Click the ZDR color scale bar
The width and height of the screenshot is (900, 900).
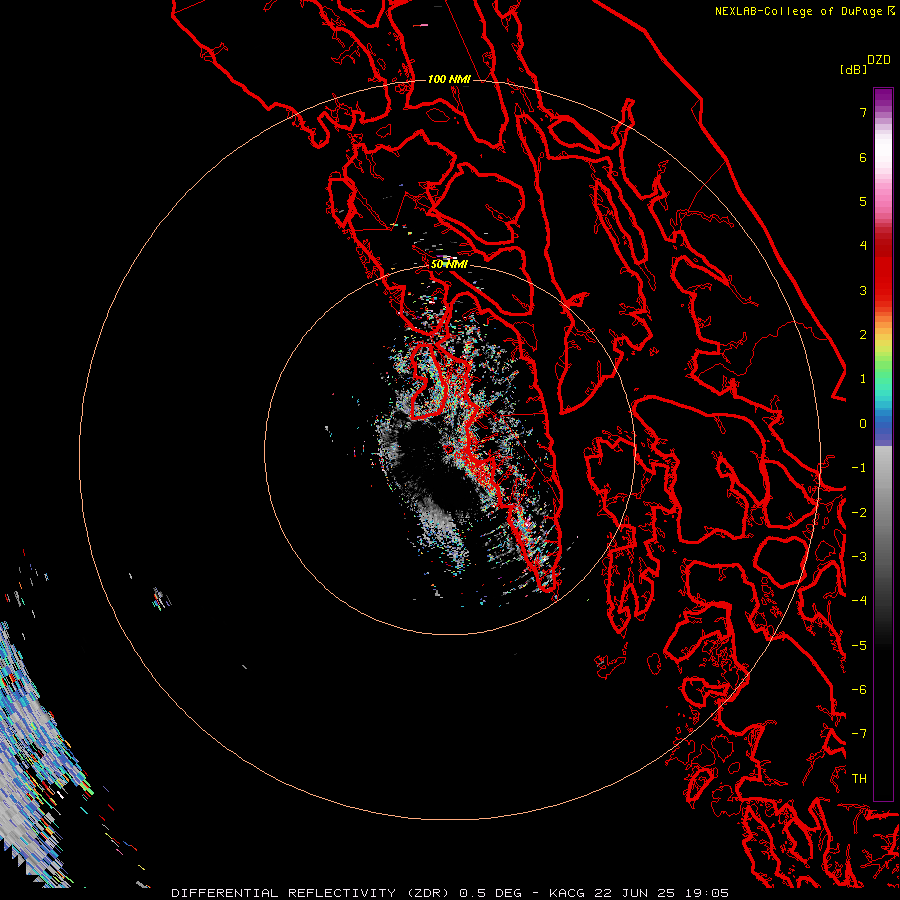point(883,444)
